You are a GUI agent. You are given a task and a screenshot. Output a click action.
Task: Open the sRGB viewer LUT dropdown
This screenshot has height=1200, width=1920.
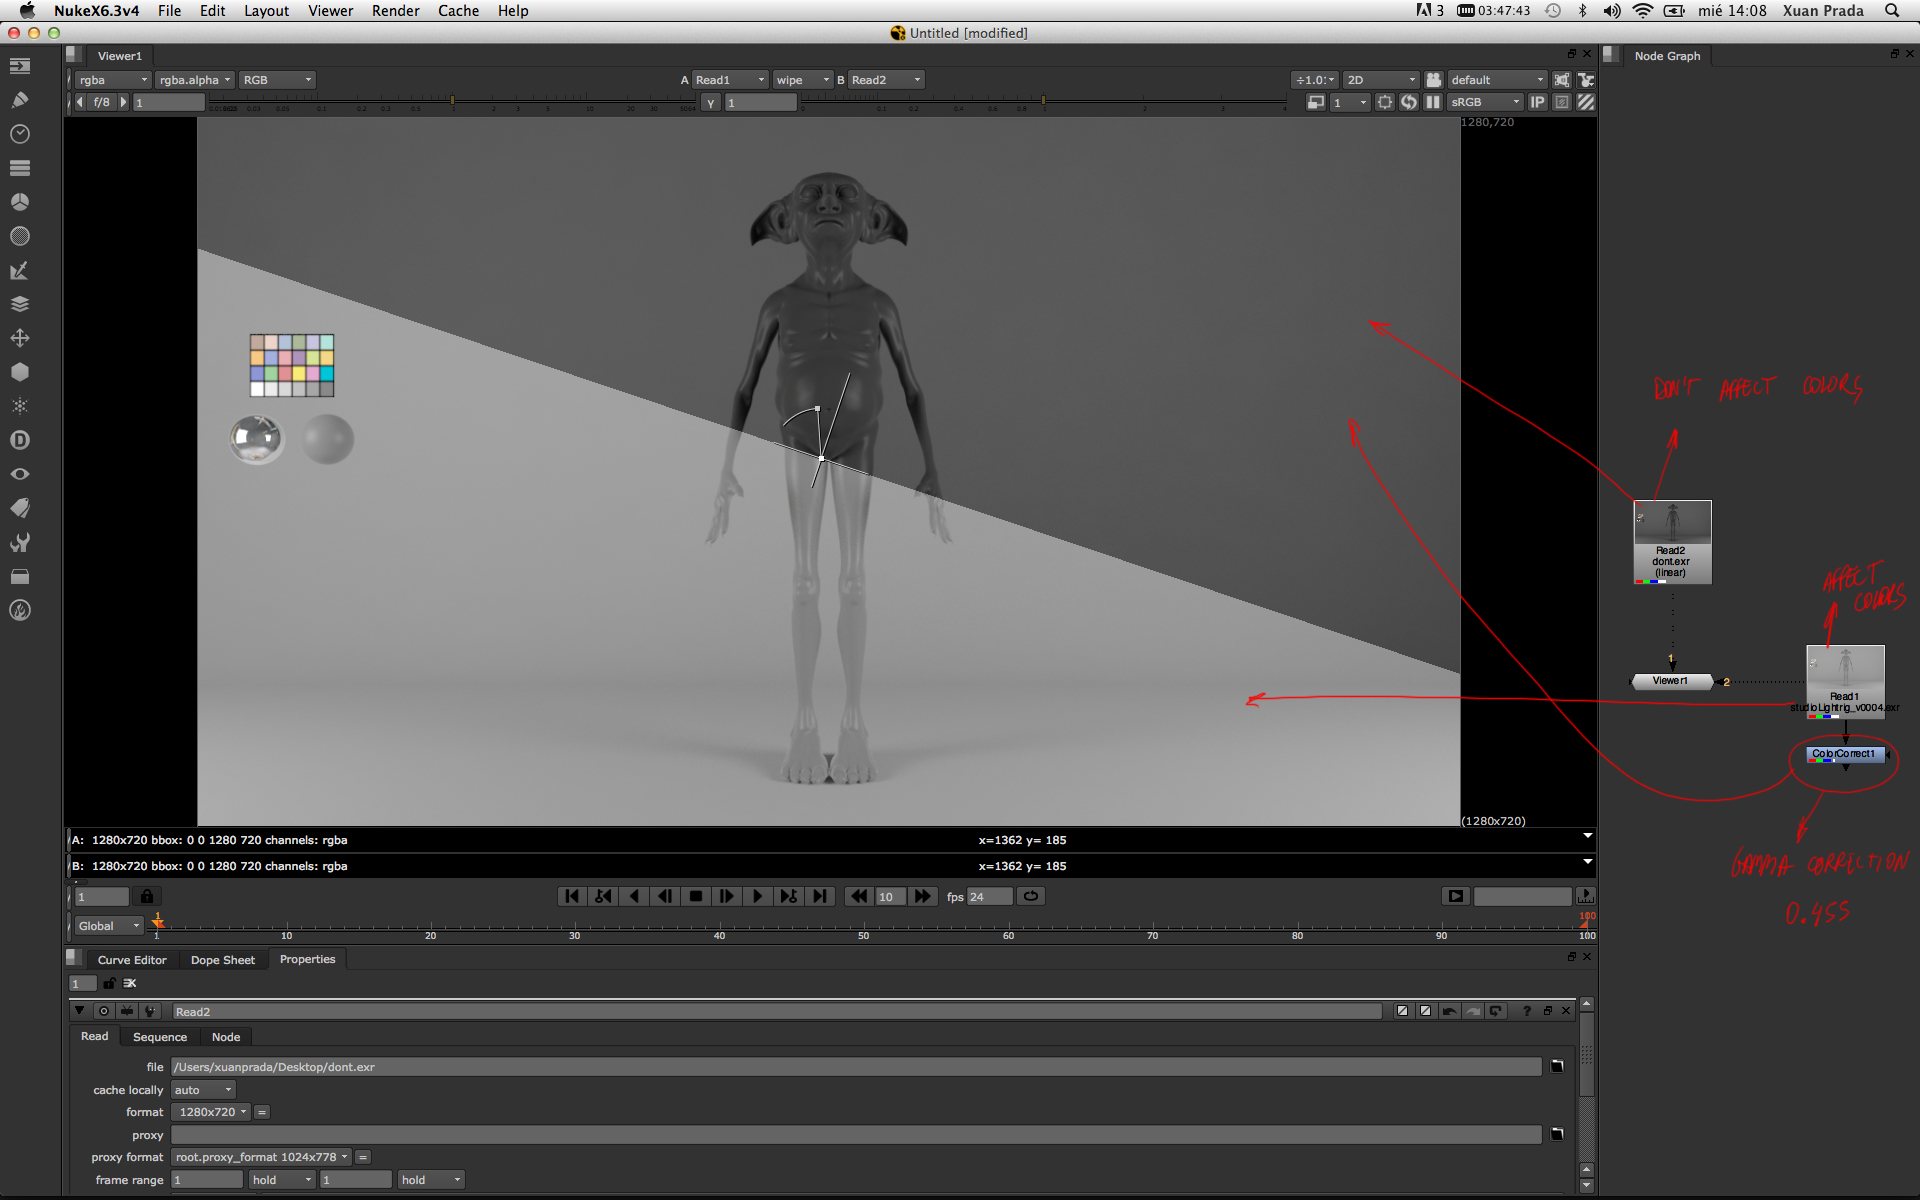(1485, 102)
